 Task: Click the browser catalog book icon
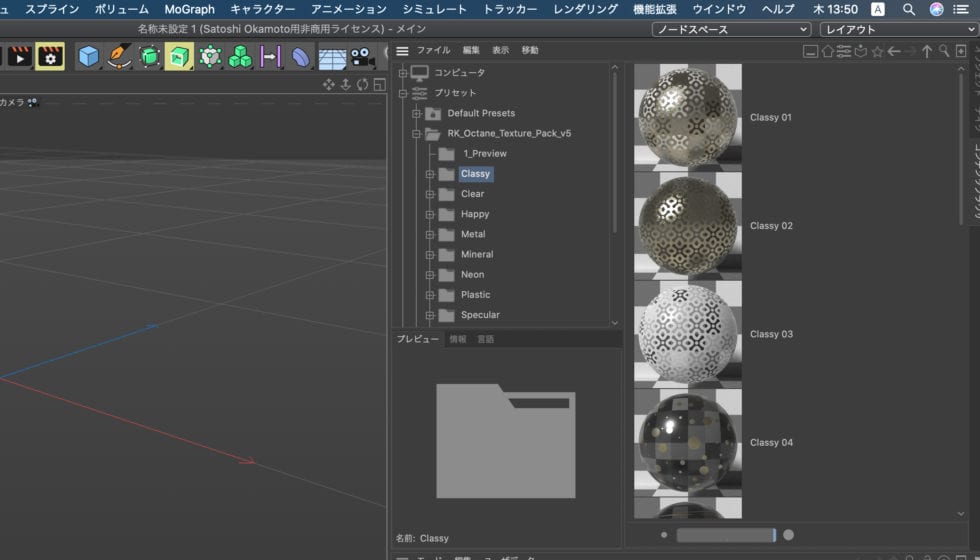(861, 51)
